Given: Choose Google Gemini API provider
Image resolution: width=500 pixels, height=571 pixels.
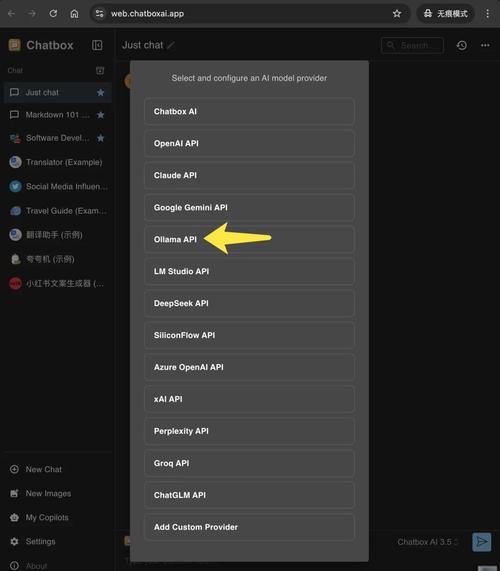Looking at the screenshot, I should click(x=249, y=208).
